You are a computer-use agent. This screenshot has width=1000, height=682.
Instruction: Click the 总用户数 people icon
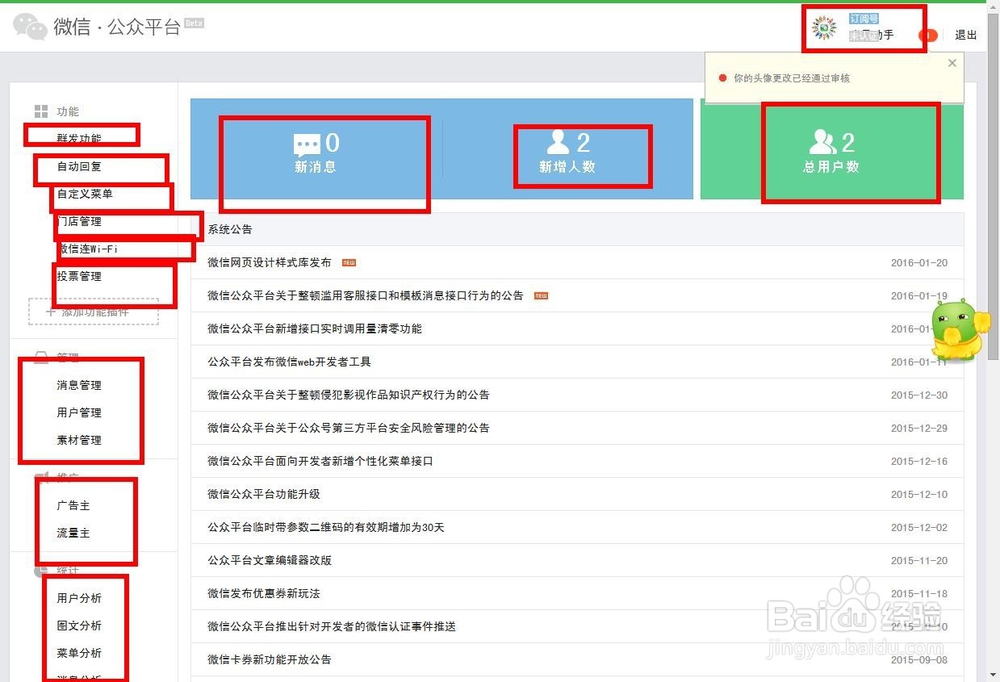(823, 142)
